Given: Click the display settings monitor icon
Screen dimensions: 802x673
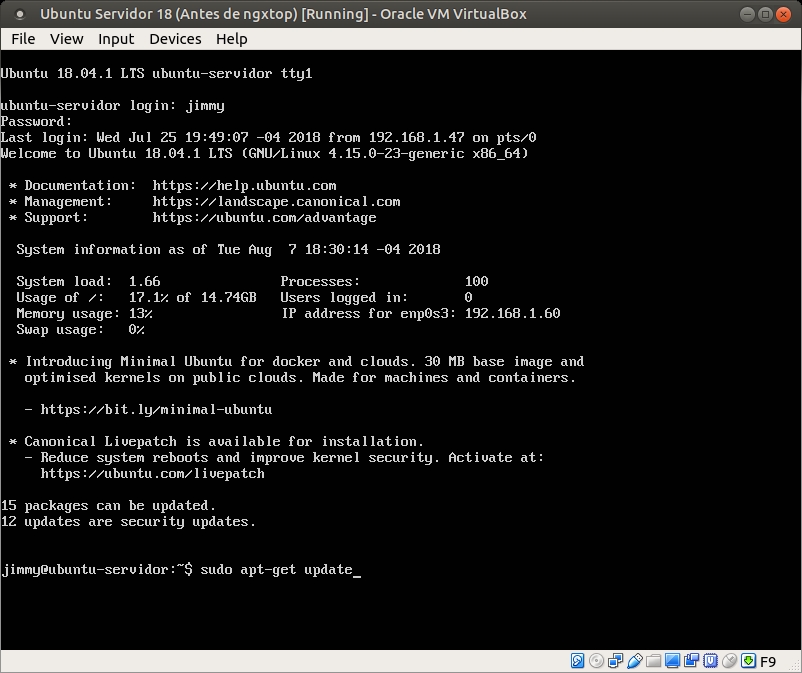Looking at the screenshot, I should pyautogui.click(x=672, y=661).
